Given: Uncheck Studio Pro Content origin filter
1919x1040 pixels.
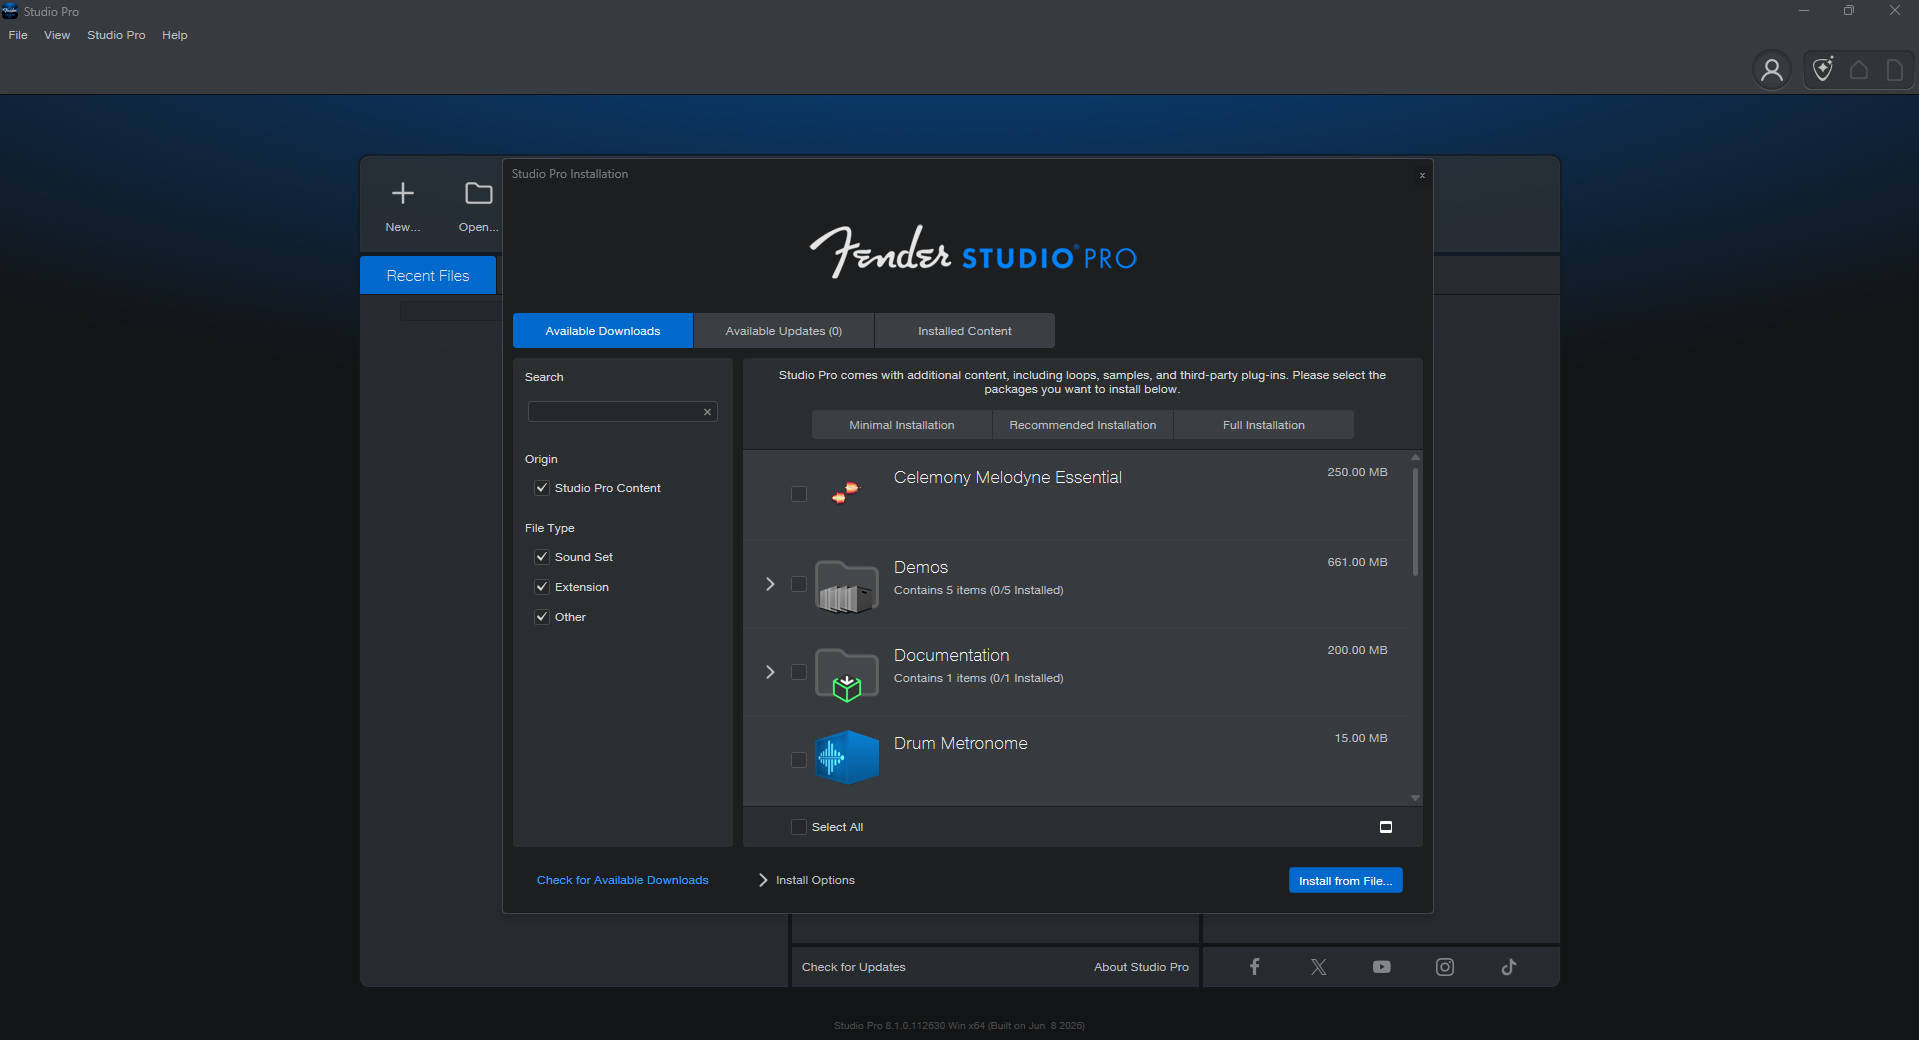Looking at the screenshot, I should point(542,488).
